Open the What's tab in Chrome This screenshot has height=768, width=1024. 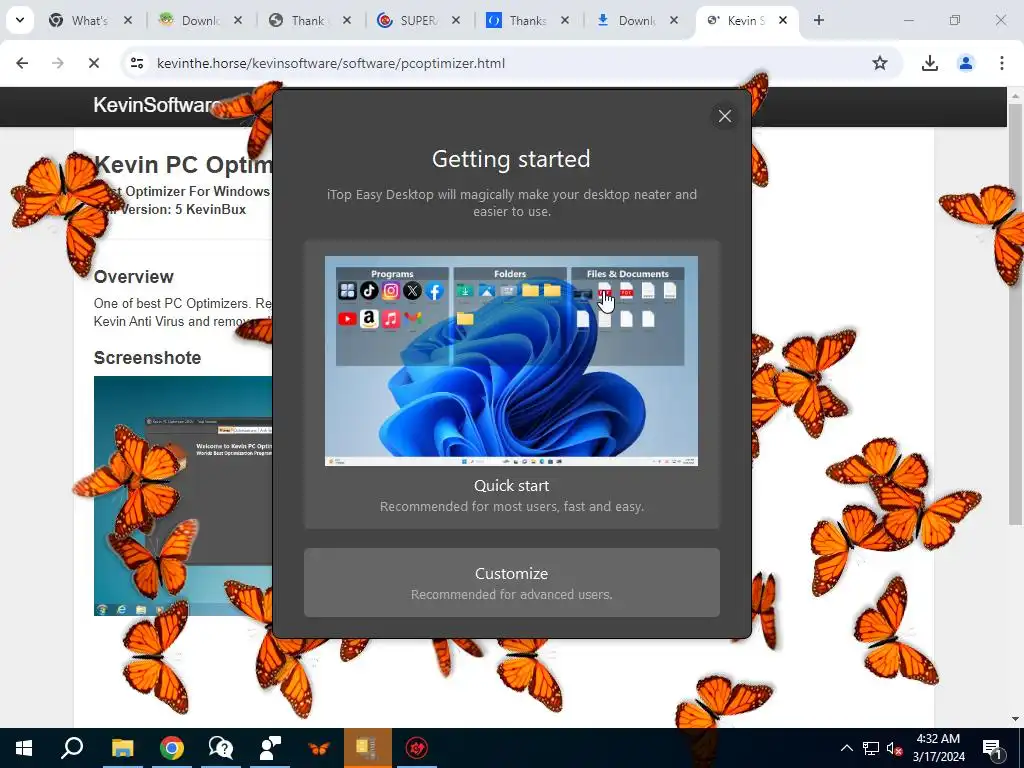pos(88,21)
